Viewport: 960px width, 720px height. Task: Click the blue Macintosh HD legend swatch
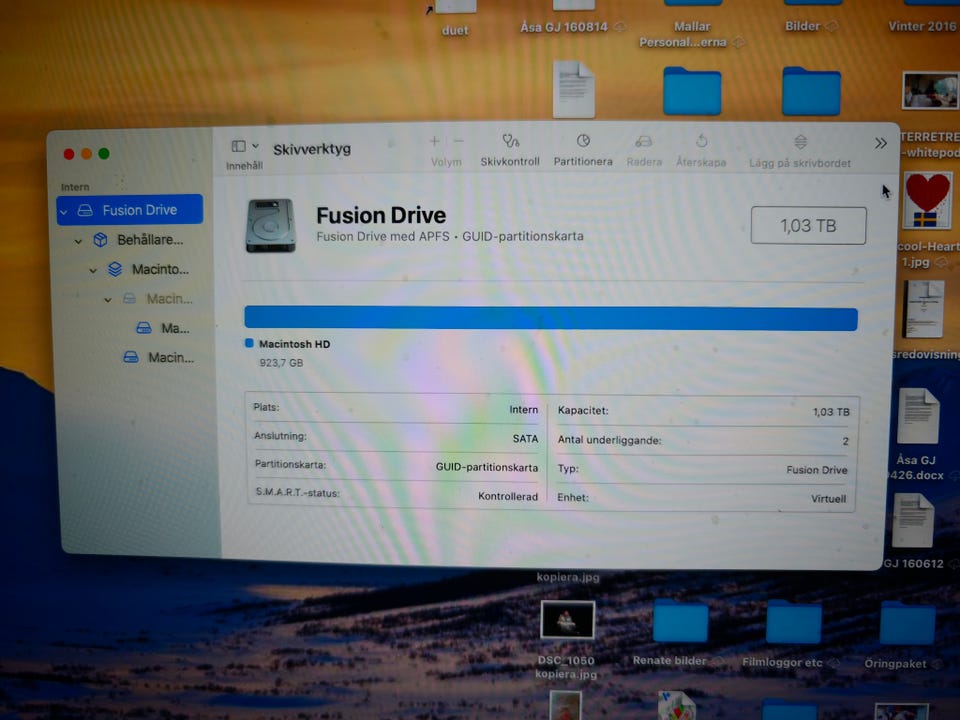(249, 343)
